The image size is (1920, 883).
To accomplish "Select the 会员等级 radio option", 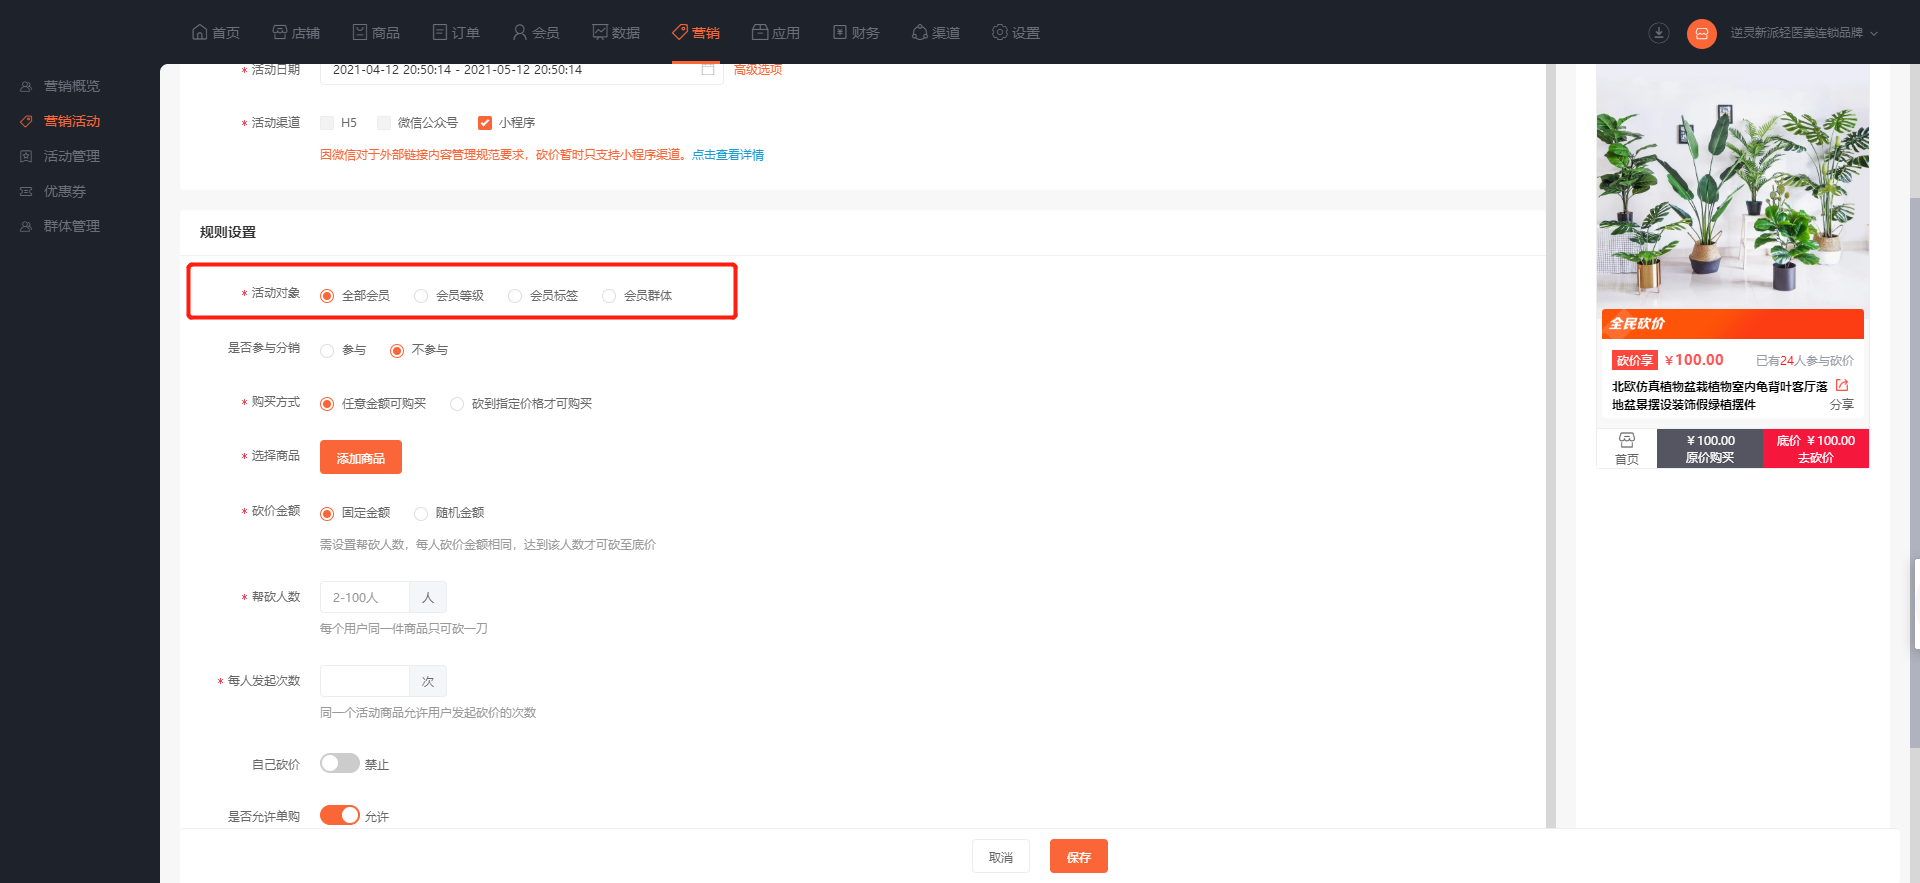I will coord(421,296).
